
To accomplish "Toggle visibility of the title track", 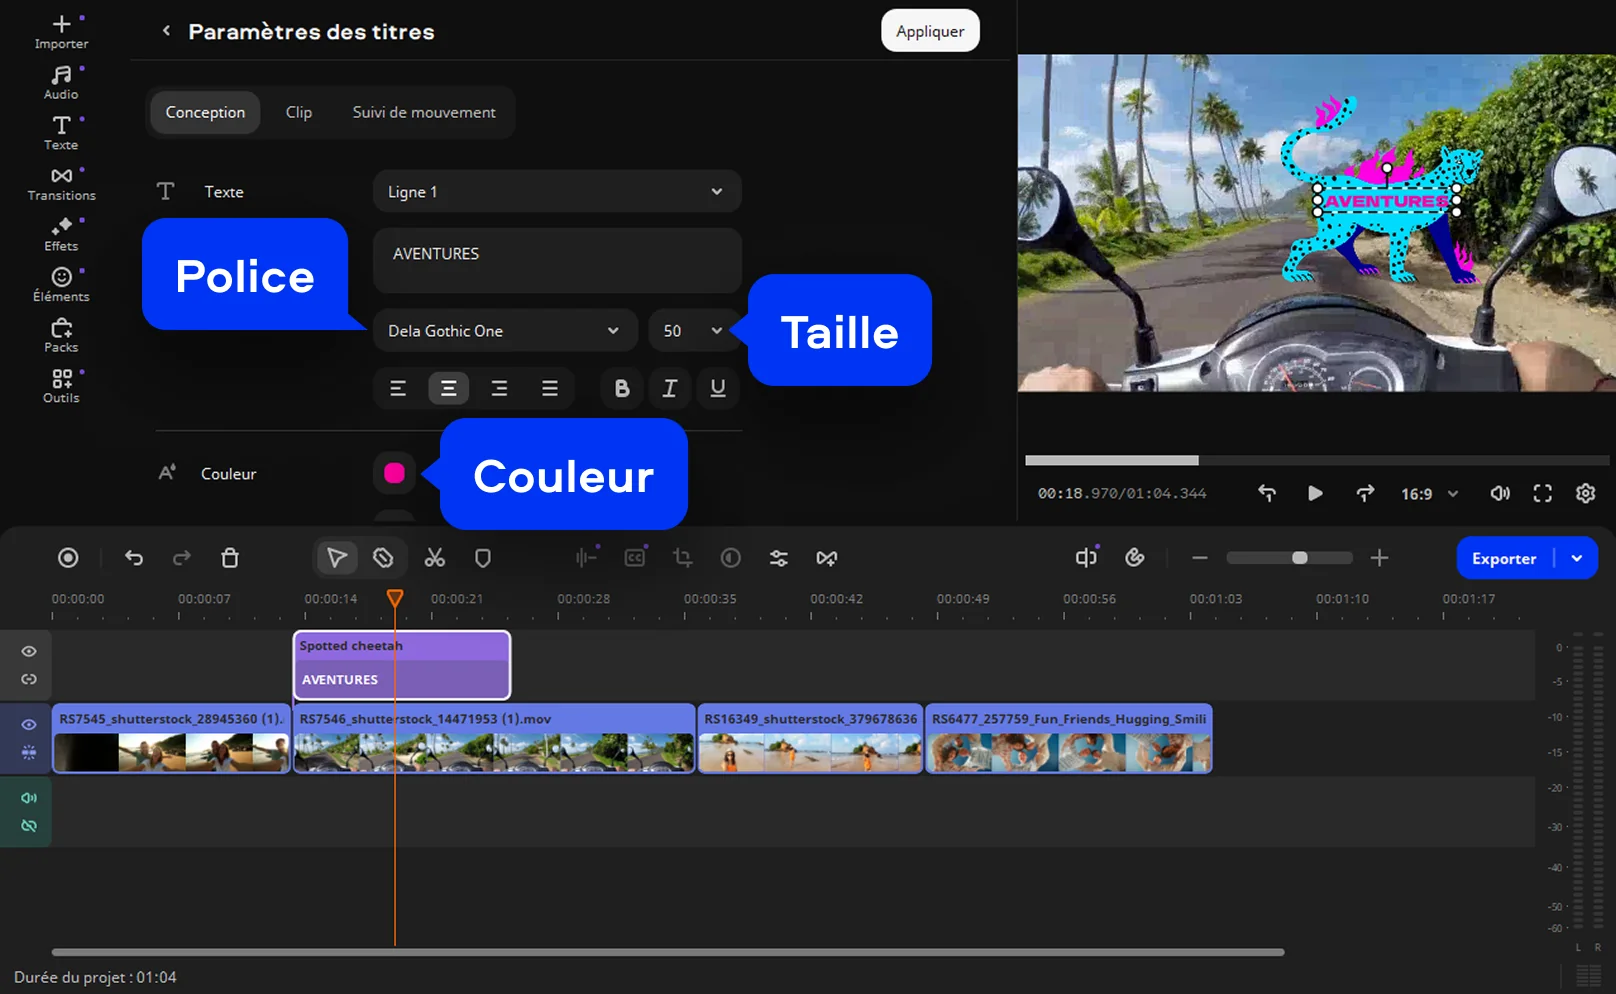I will coord(29,651).
